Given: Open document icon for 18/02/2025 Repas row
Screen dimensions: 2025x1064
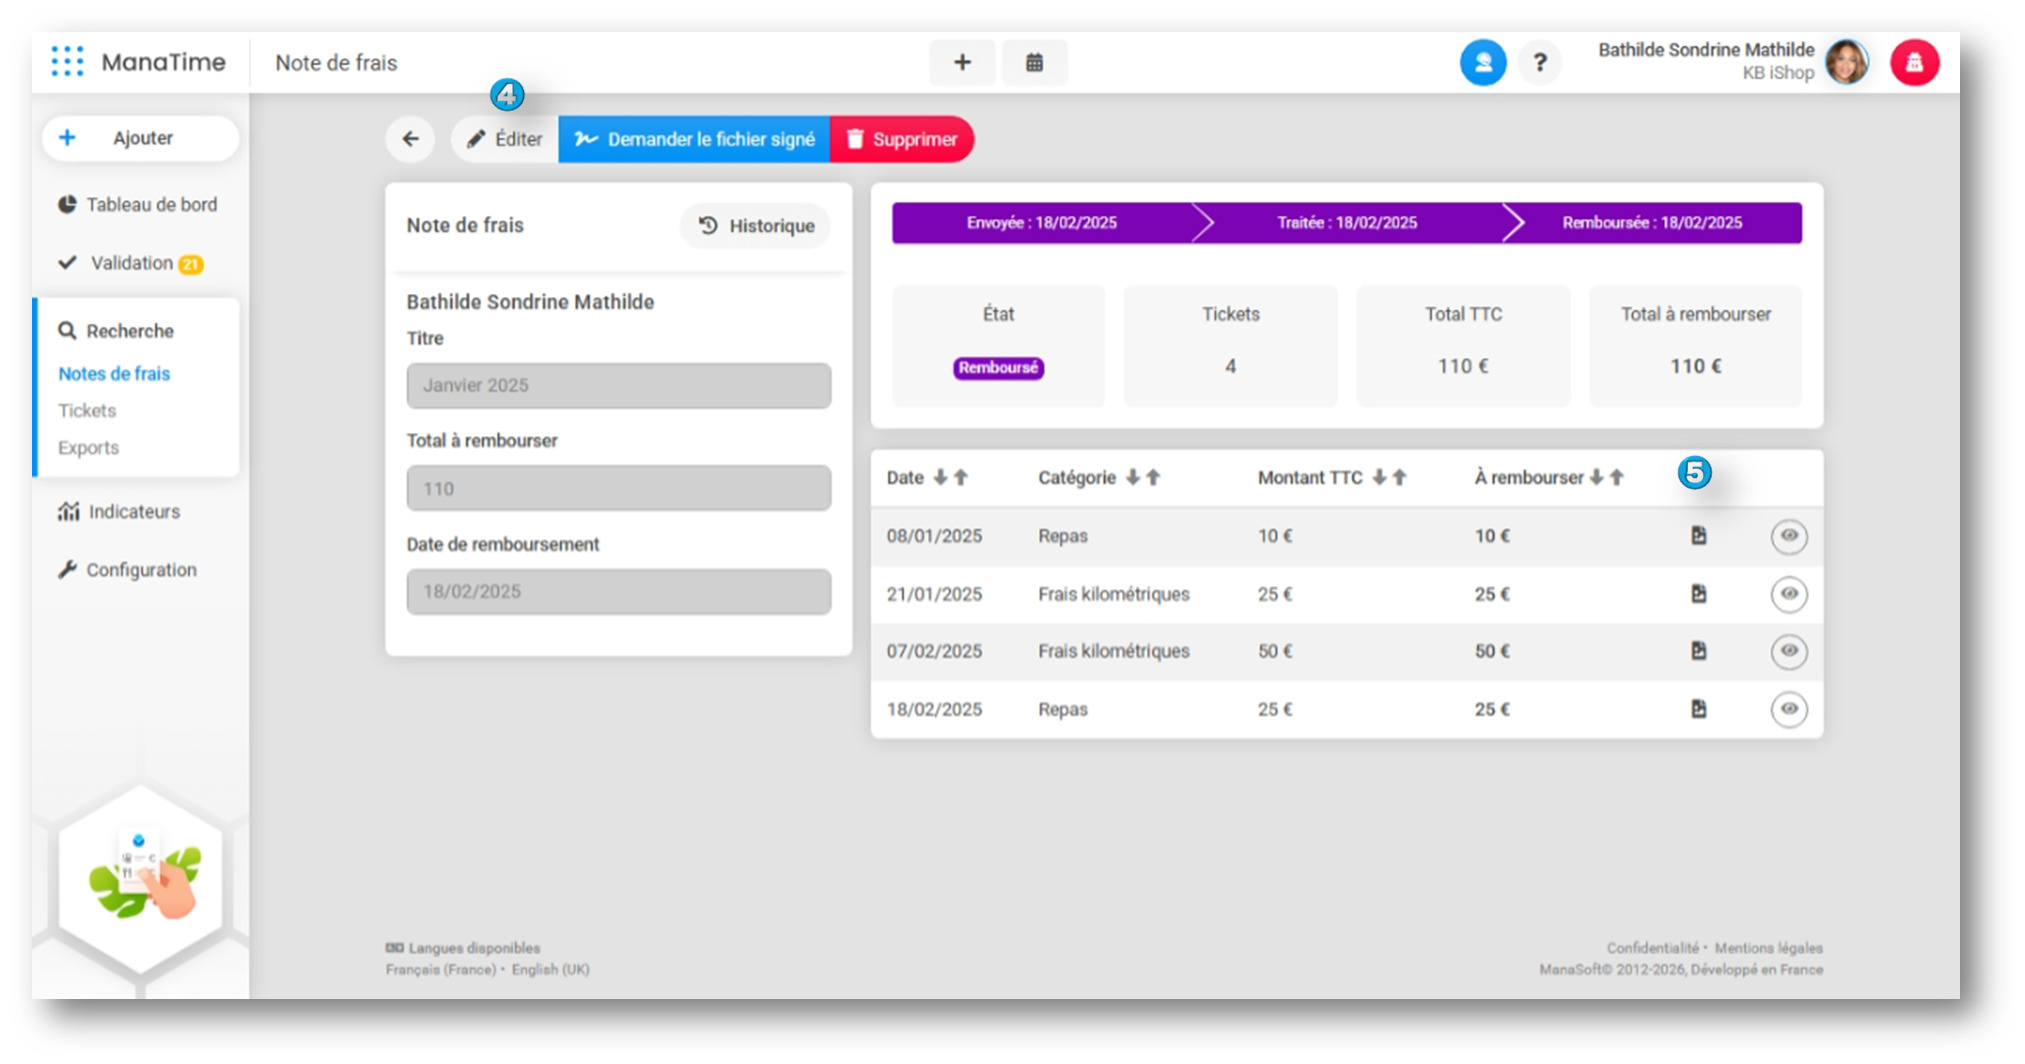Looking at the screenshot, I should pos(1698,709).
